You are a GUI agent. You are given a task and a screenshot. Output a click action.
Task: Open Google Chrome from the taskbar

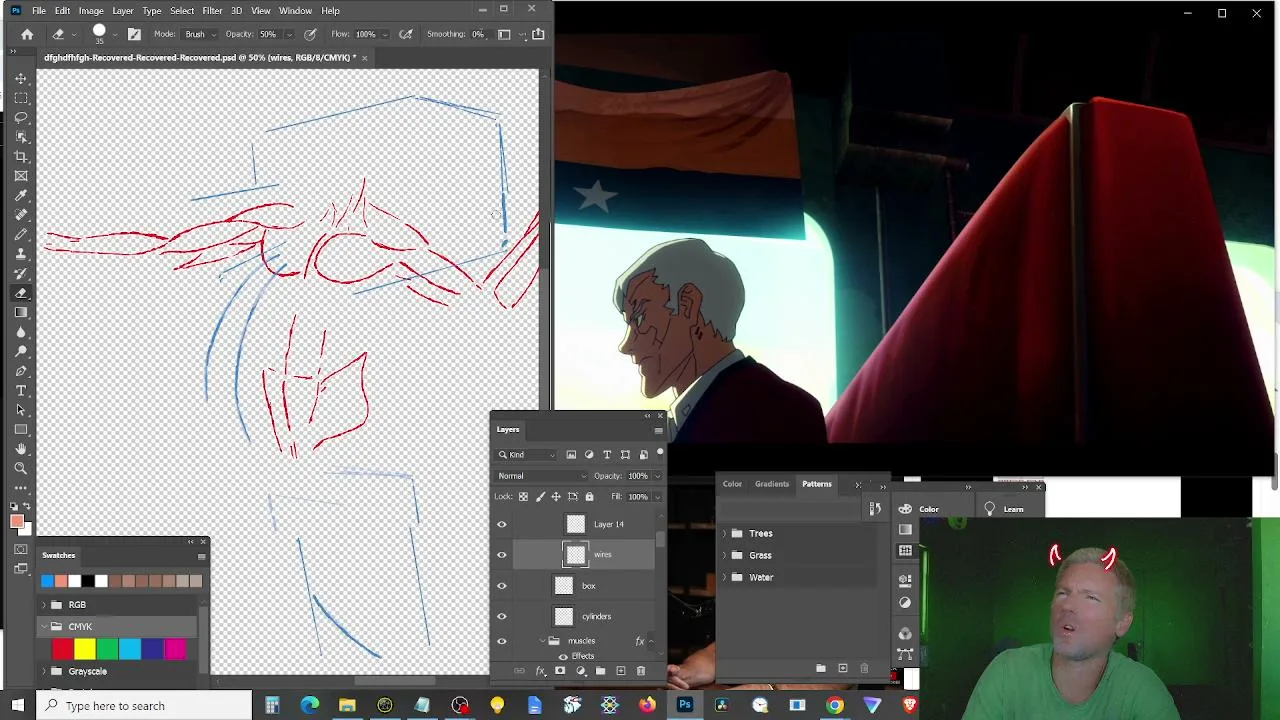click(x=834, y=706)
